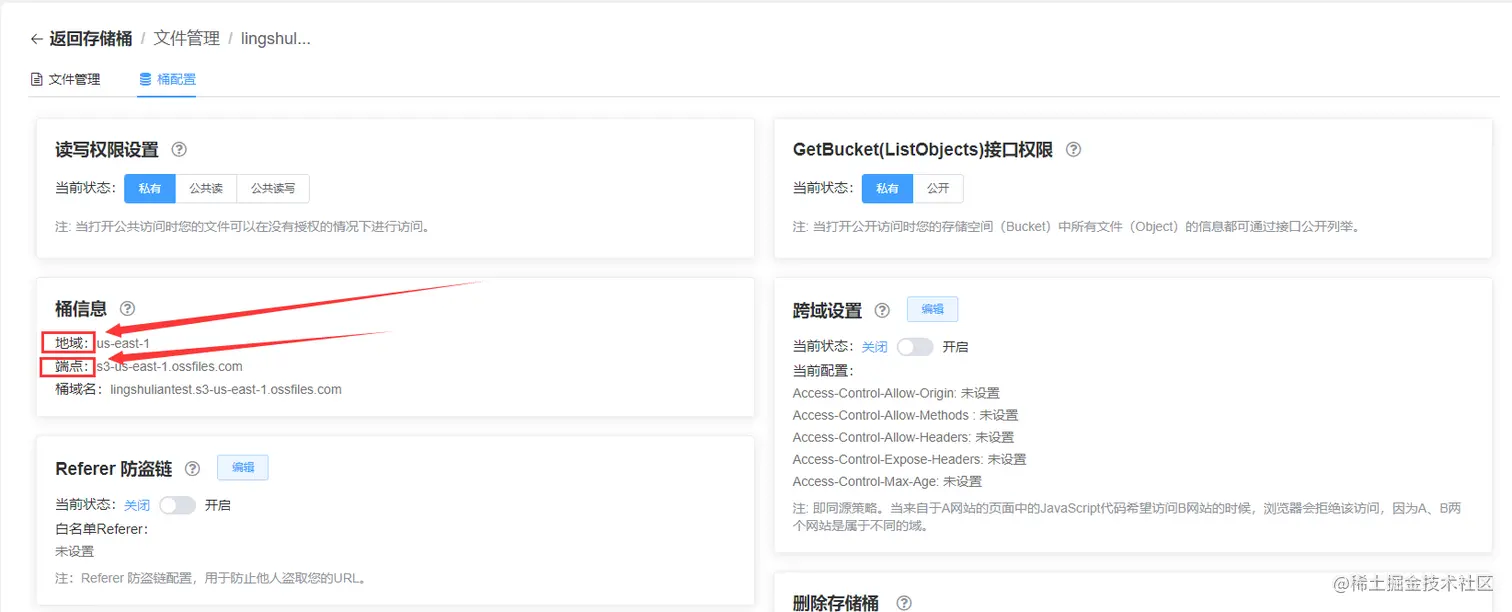Image resolution: width=1512 pixels, height=612 pixels.
Task: Click 关闭 label in 跨域设置
Action: coord(875,347)
